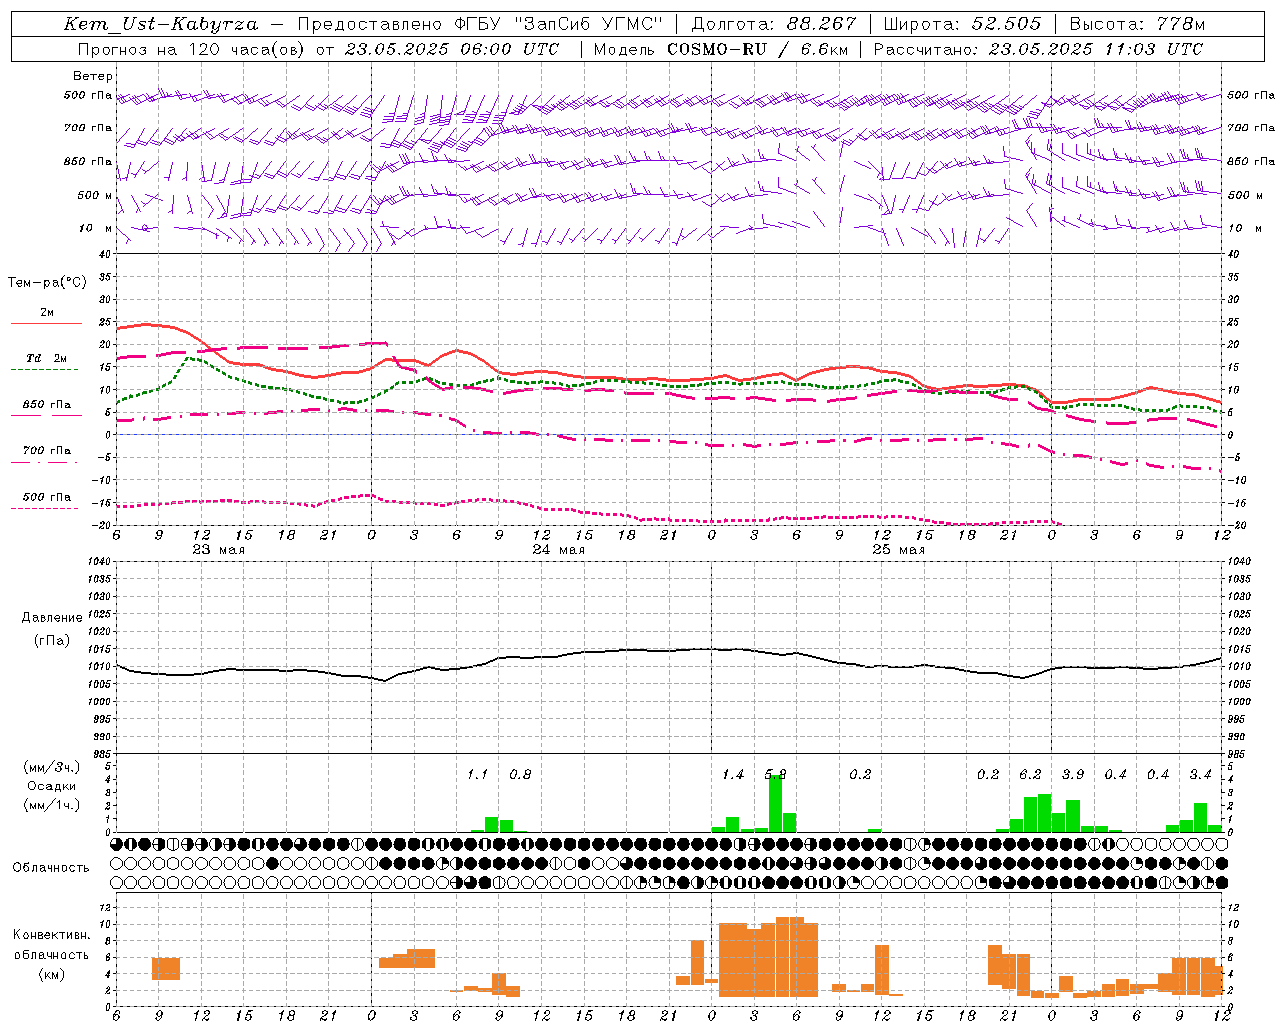Click the elevation value Высота: 778м
1280x1024 pixels.
pos(1138,24)
